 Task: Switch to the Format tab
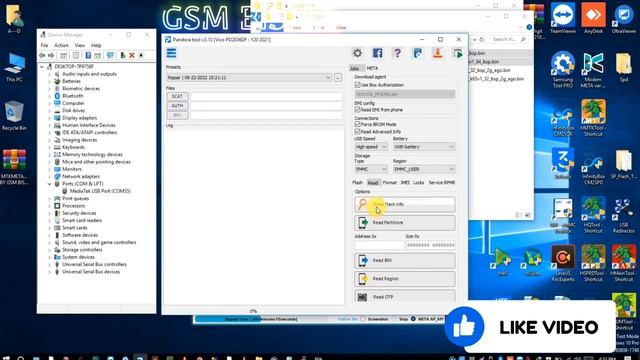click(390, 182)
